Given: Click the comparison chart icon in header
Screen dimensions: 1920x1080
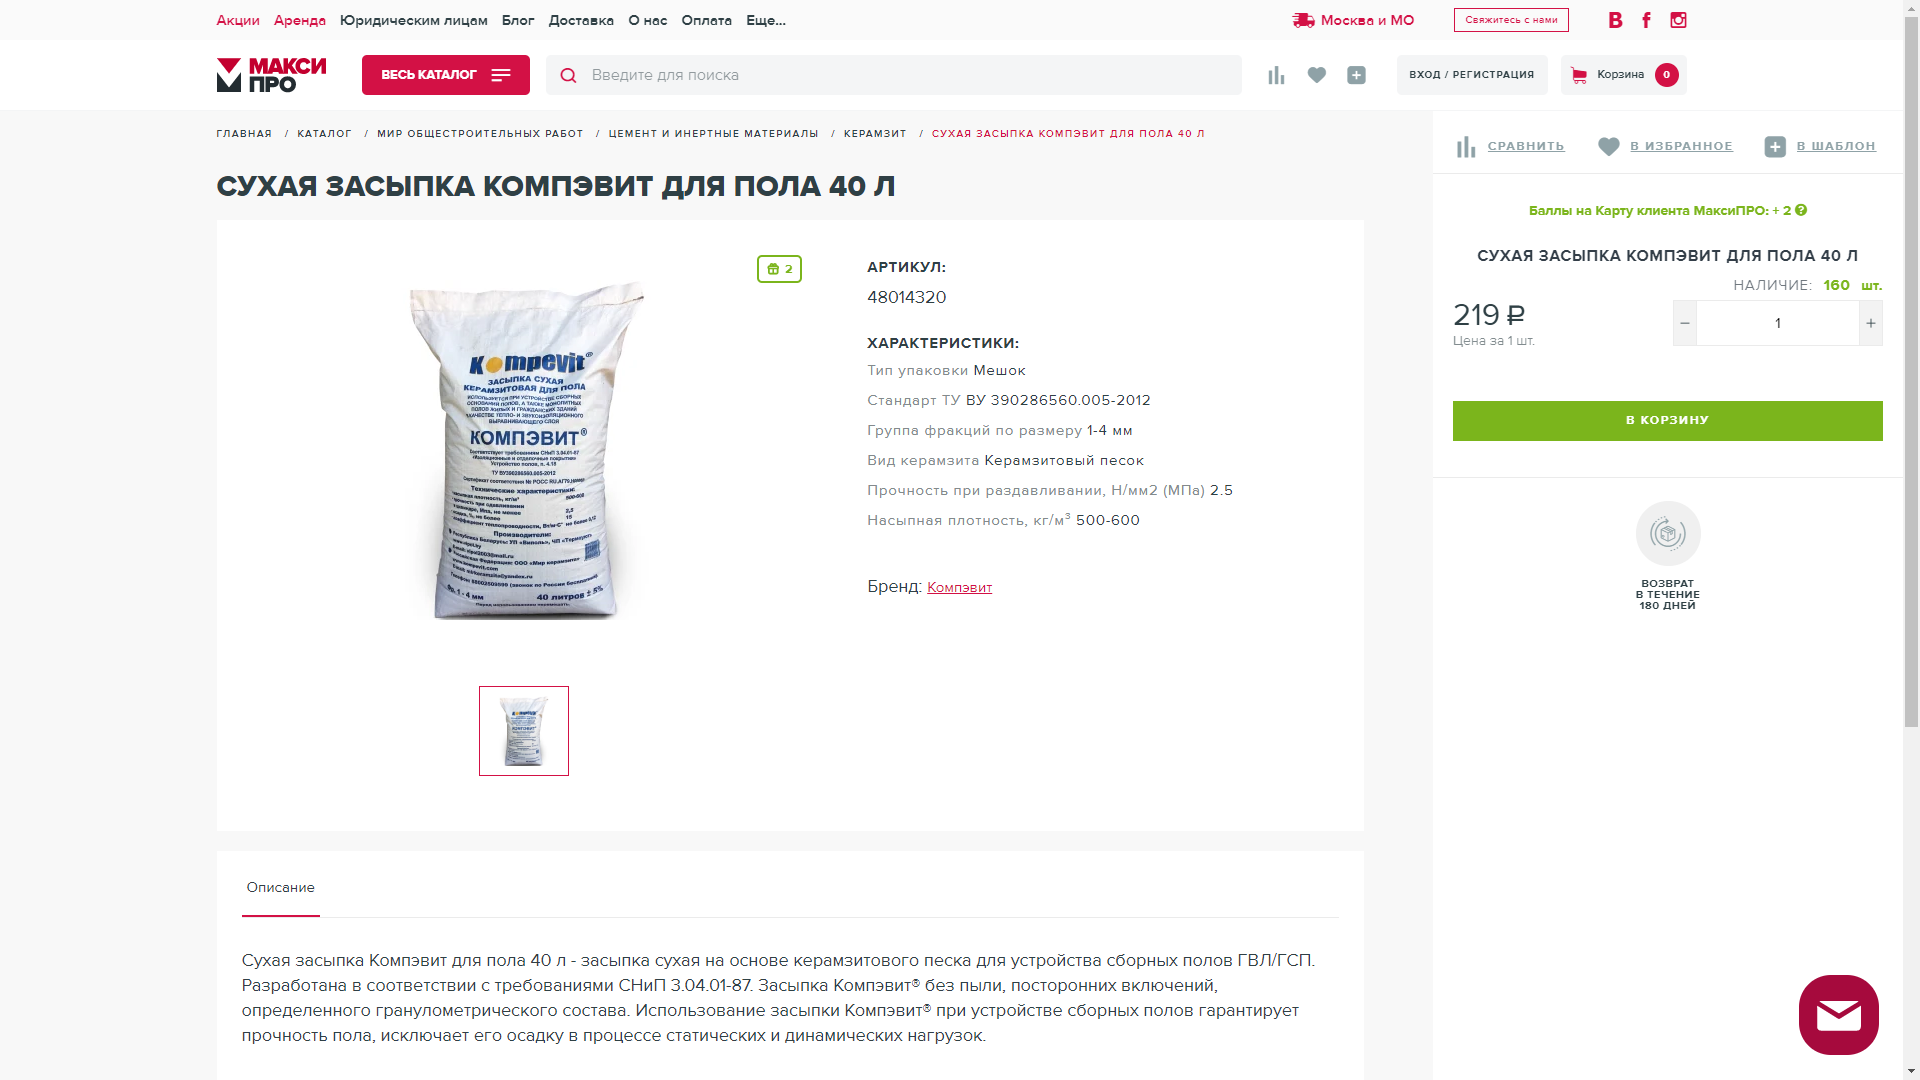Looking at the screenshot, I should (1276, 75).
